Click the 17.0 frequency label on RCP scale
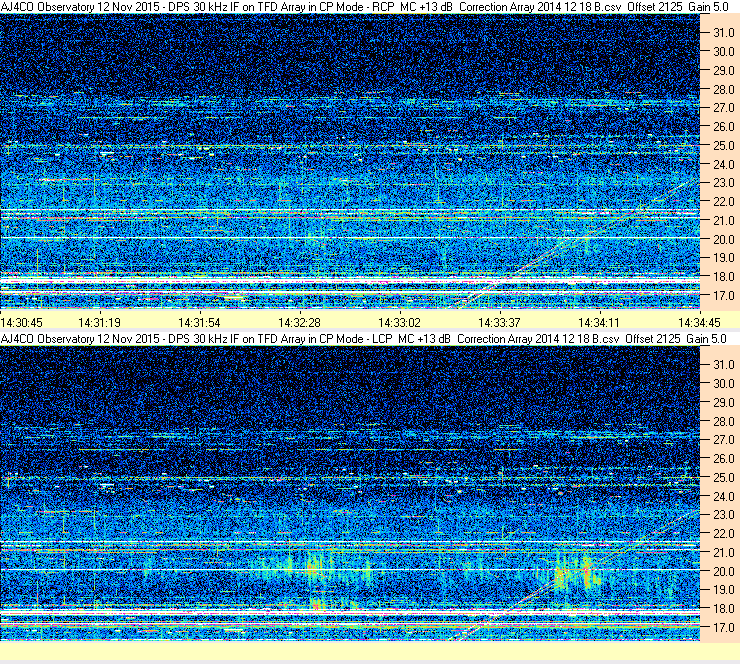This screenshot has height=664, width=740. 723,295
